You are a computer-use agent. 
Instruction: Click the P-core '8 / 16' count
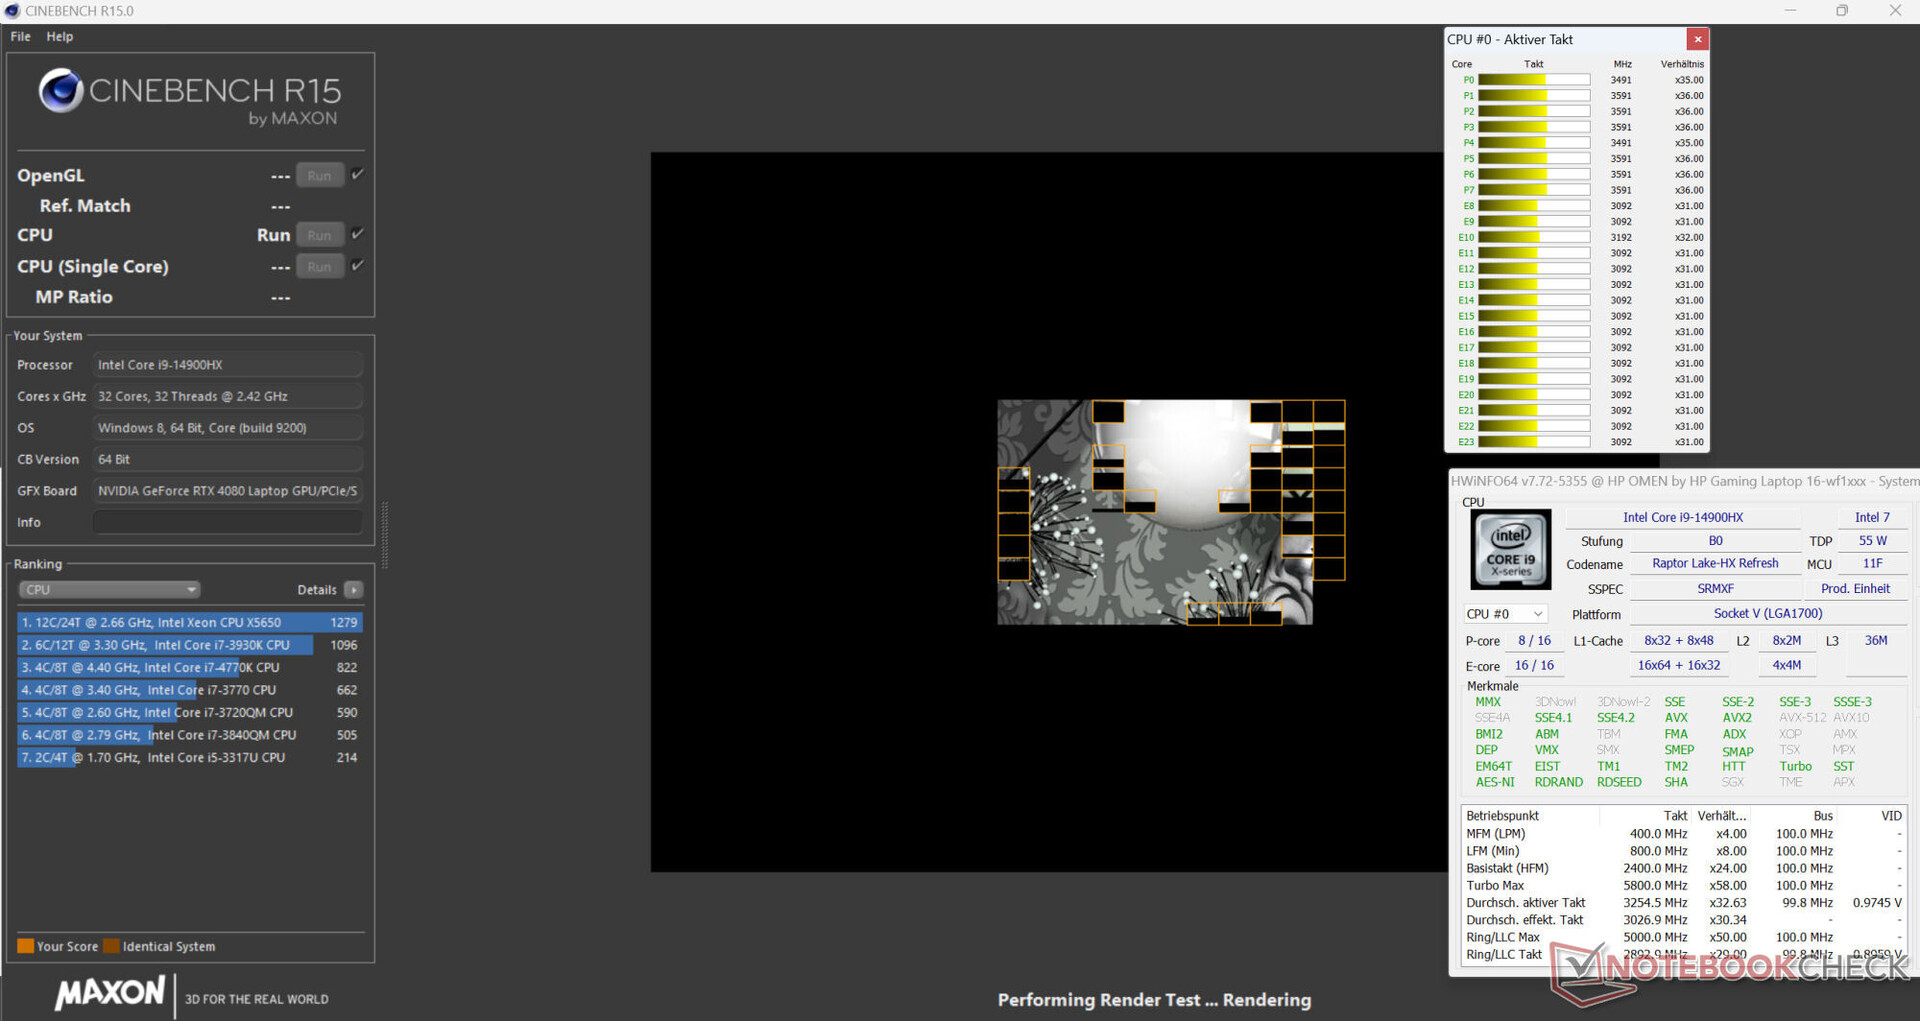tap(1534, 641)
